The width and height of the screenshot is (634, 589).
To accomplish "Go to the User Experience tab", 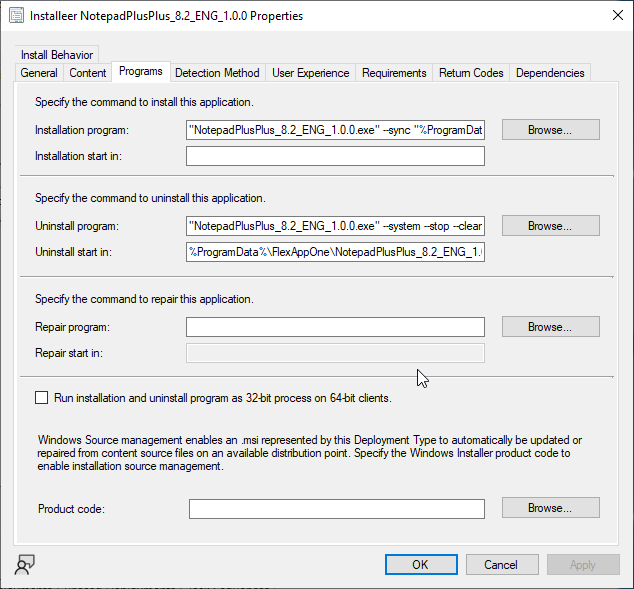I will click(x=311, y=73).
